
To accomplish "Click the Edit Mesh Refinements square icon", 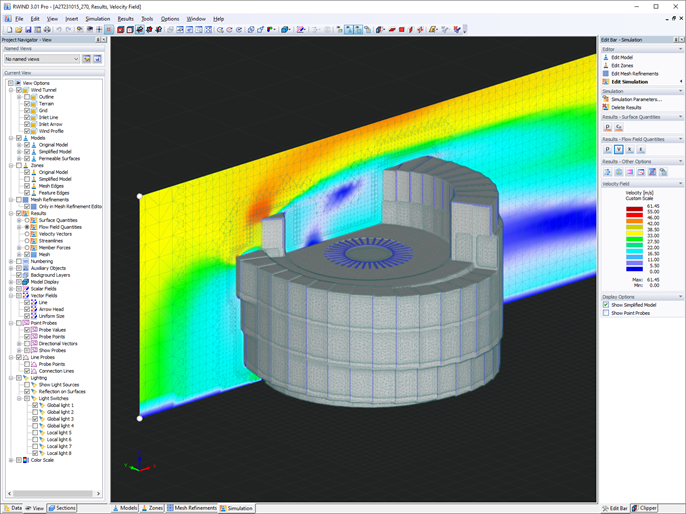I will click(x=606, y=73).
